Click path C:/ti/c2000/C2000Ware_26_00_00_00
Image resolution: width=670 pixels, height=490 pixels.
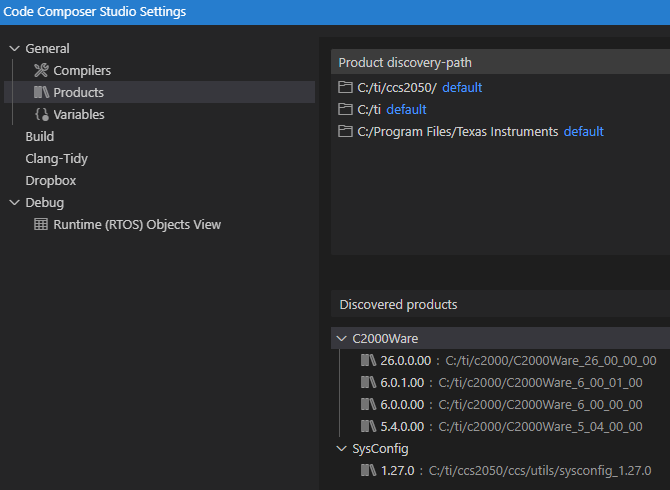pyautogui.click(x=551, y=361)
